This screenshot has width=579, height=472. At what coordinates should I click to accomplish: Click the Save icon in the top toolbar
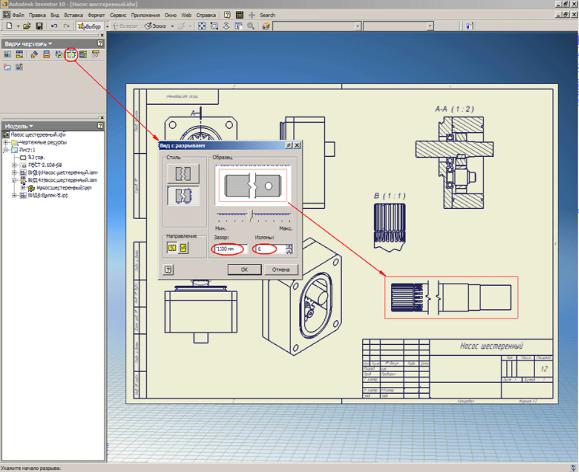[39, 26]
